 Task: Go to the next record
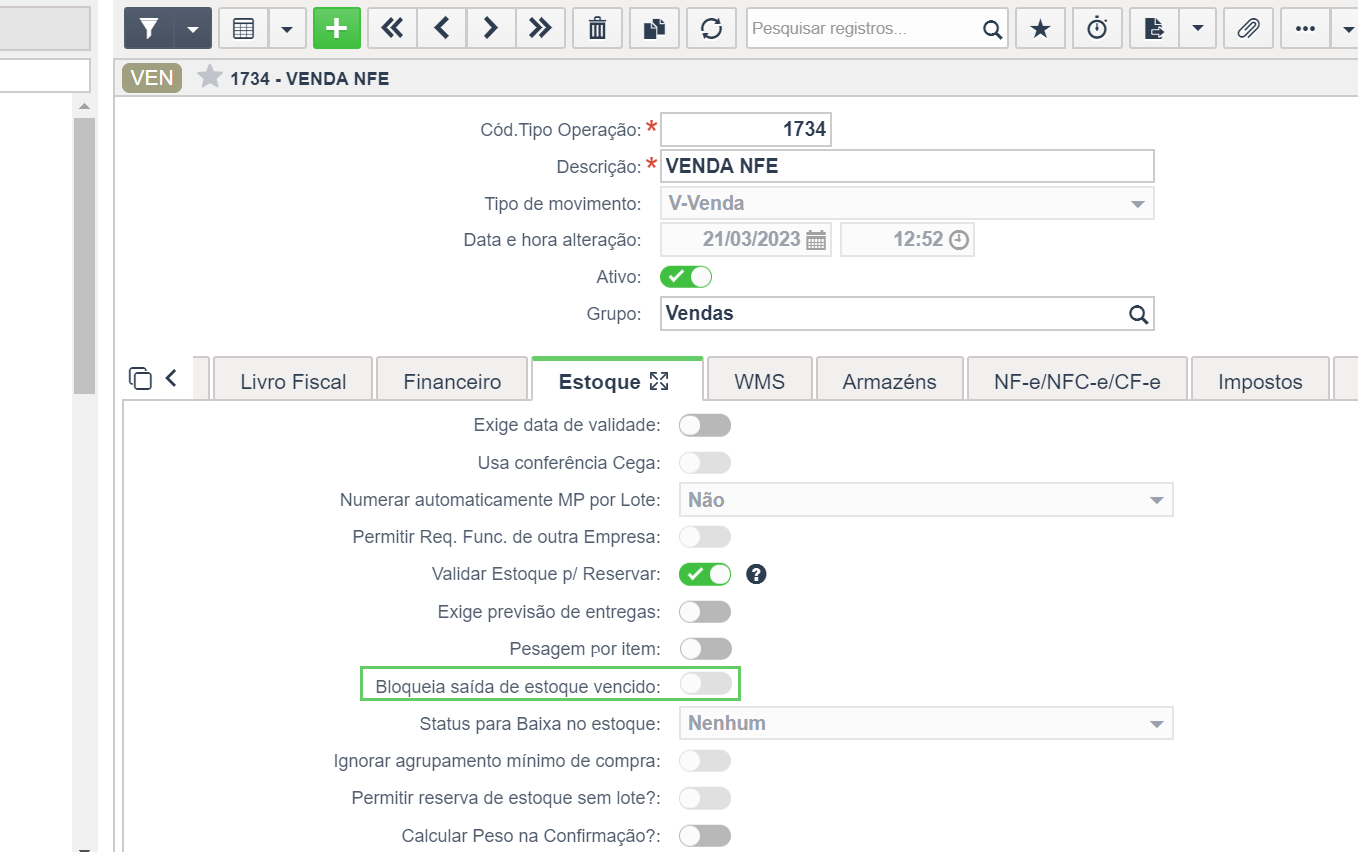pos(490,28)
